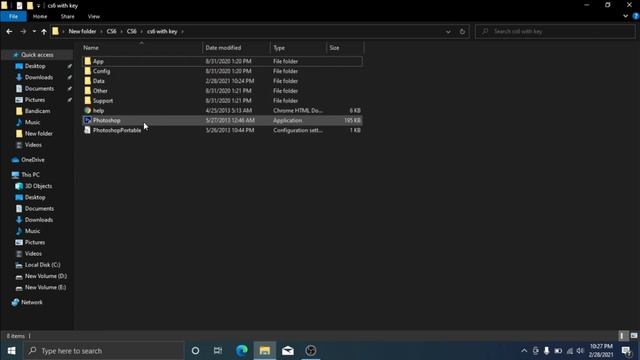Open Videos under Quick access
640x360 pixels.
(33, 145)
